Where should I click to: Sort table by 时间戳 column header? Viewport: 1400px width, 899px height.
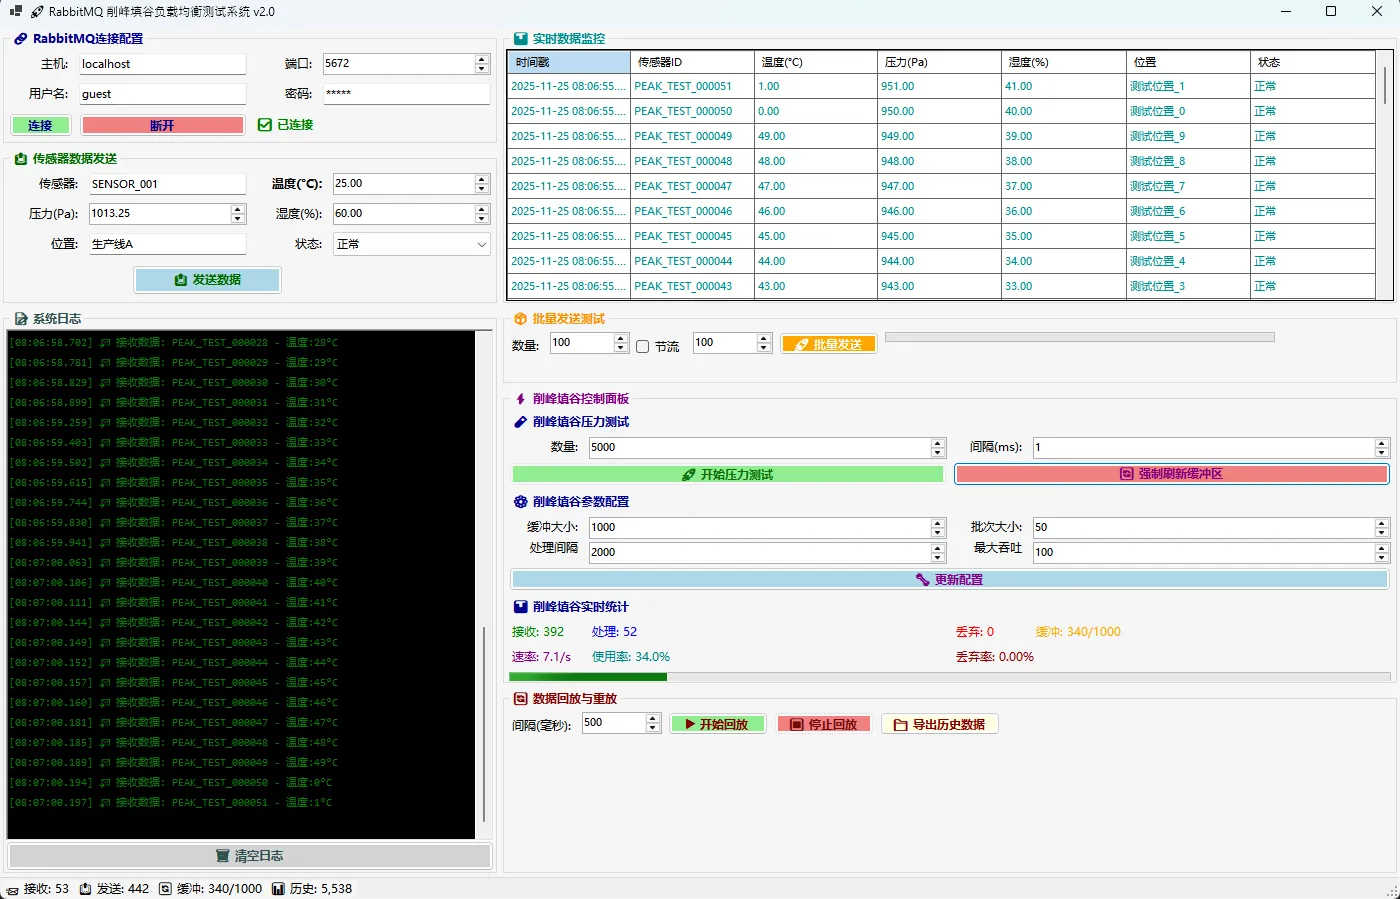[568, 62]
